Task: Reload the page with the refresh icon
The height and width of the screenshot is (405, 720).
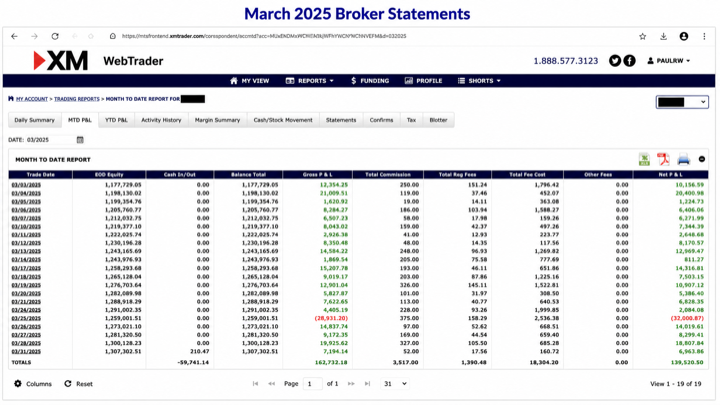Action: [x=55, y=36]
